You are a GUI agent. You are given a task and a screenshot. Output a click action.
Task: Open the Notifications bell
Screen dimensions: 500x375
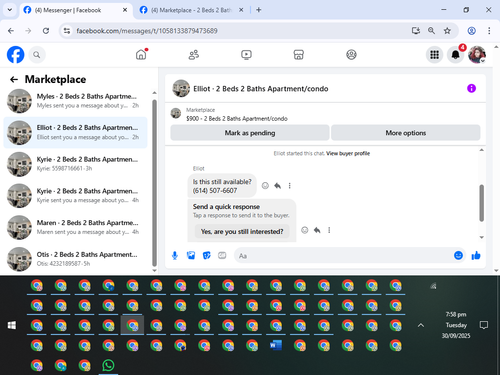[456, 55]
